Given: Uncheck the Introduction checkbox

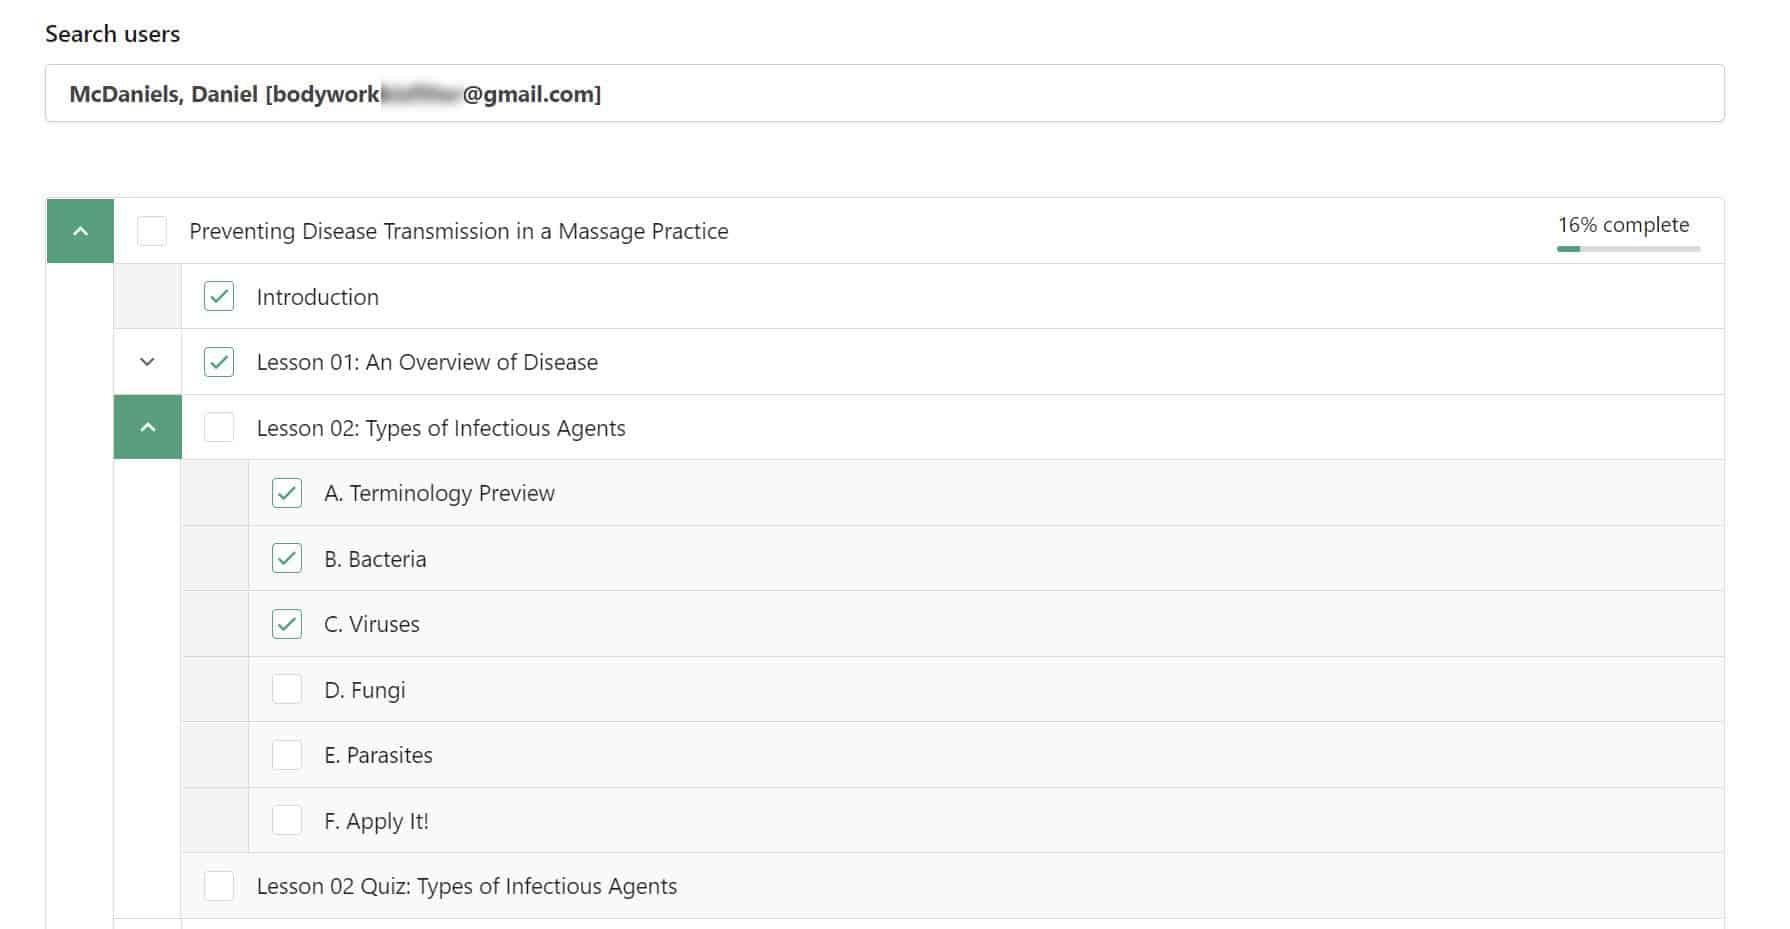Looking at the screenshot, I should point(219,297).
